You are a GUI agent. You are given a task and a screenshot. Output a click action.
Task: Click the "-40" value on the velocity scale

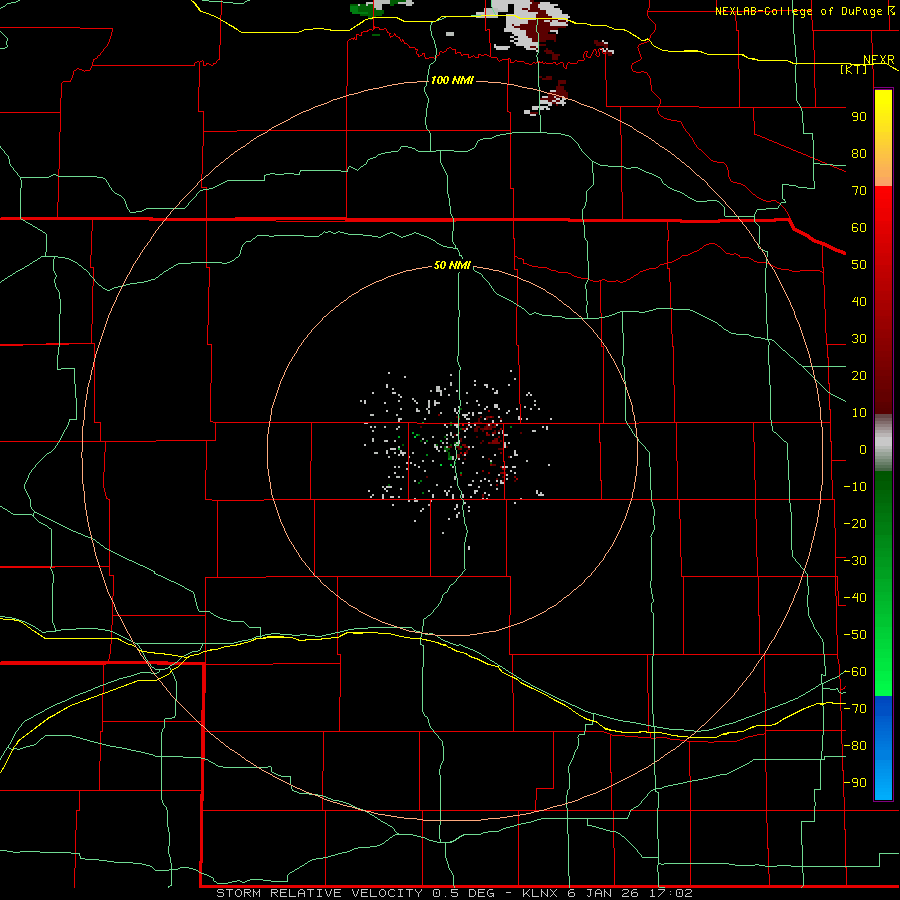pyautogui.click(x=855, y=598)
